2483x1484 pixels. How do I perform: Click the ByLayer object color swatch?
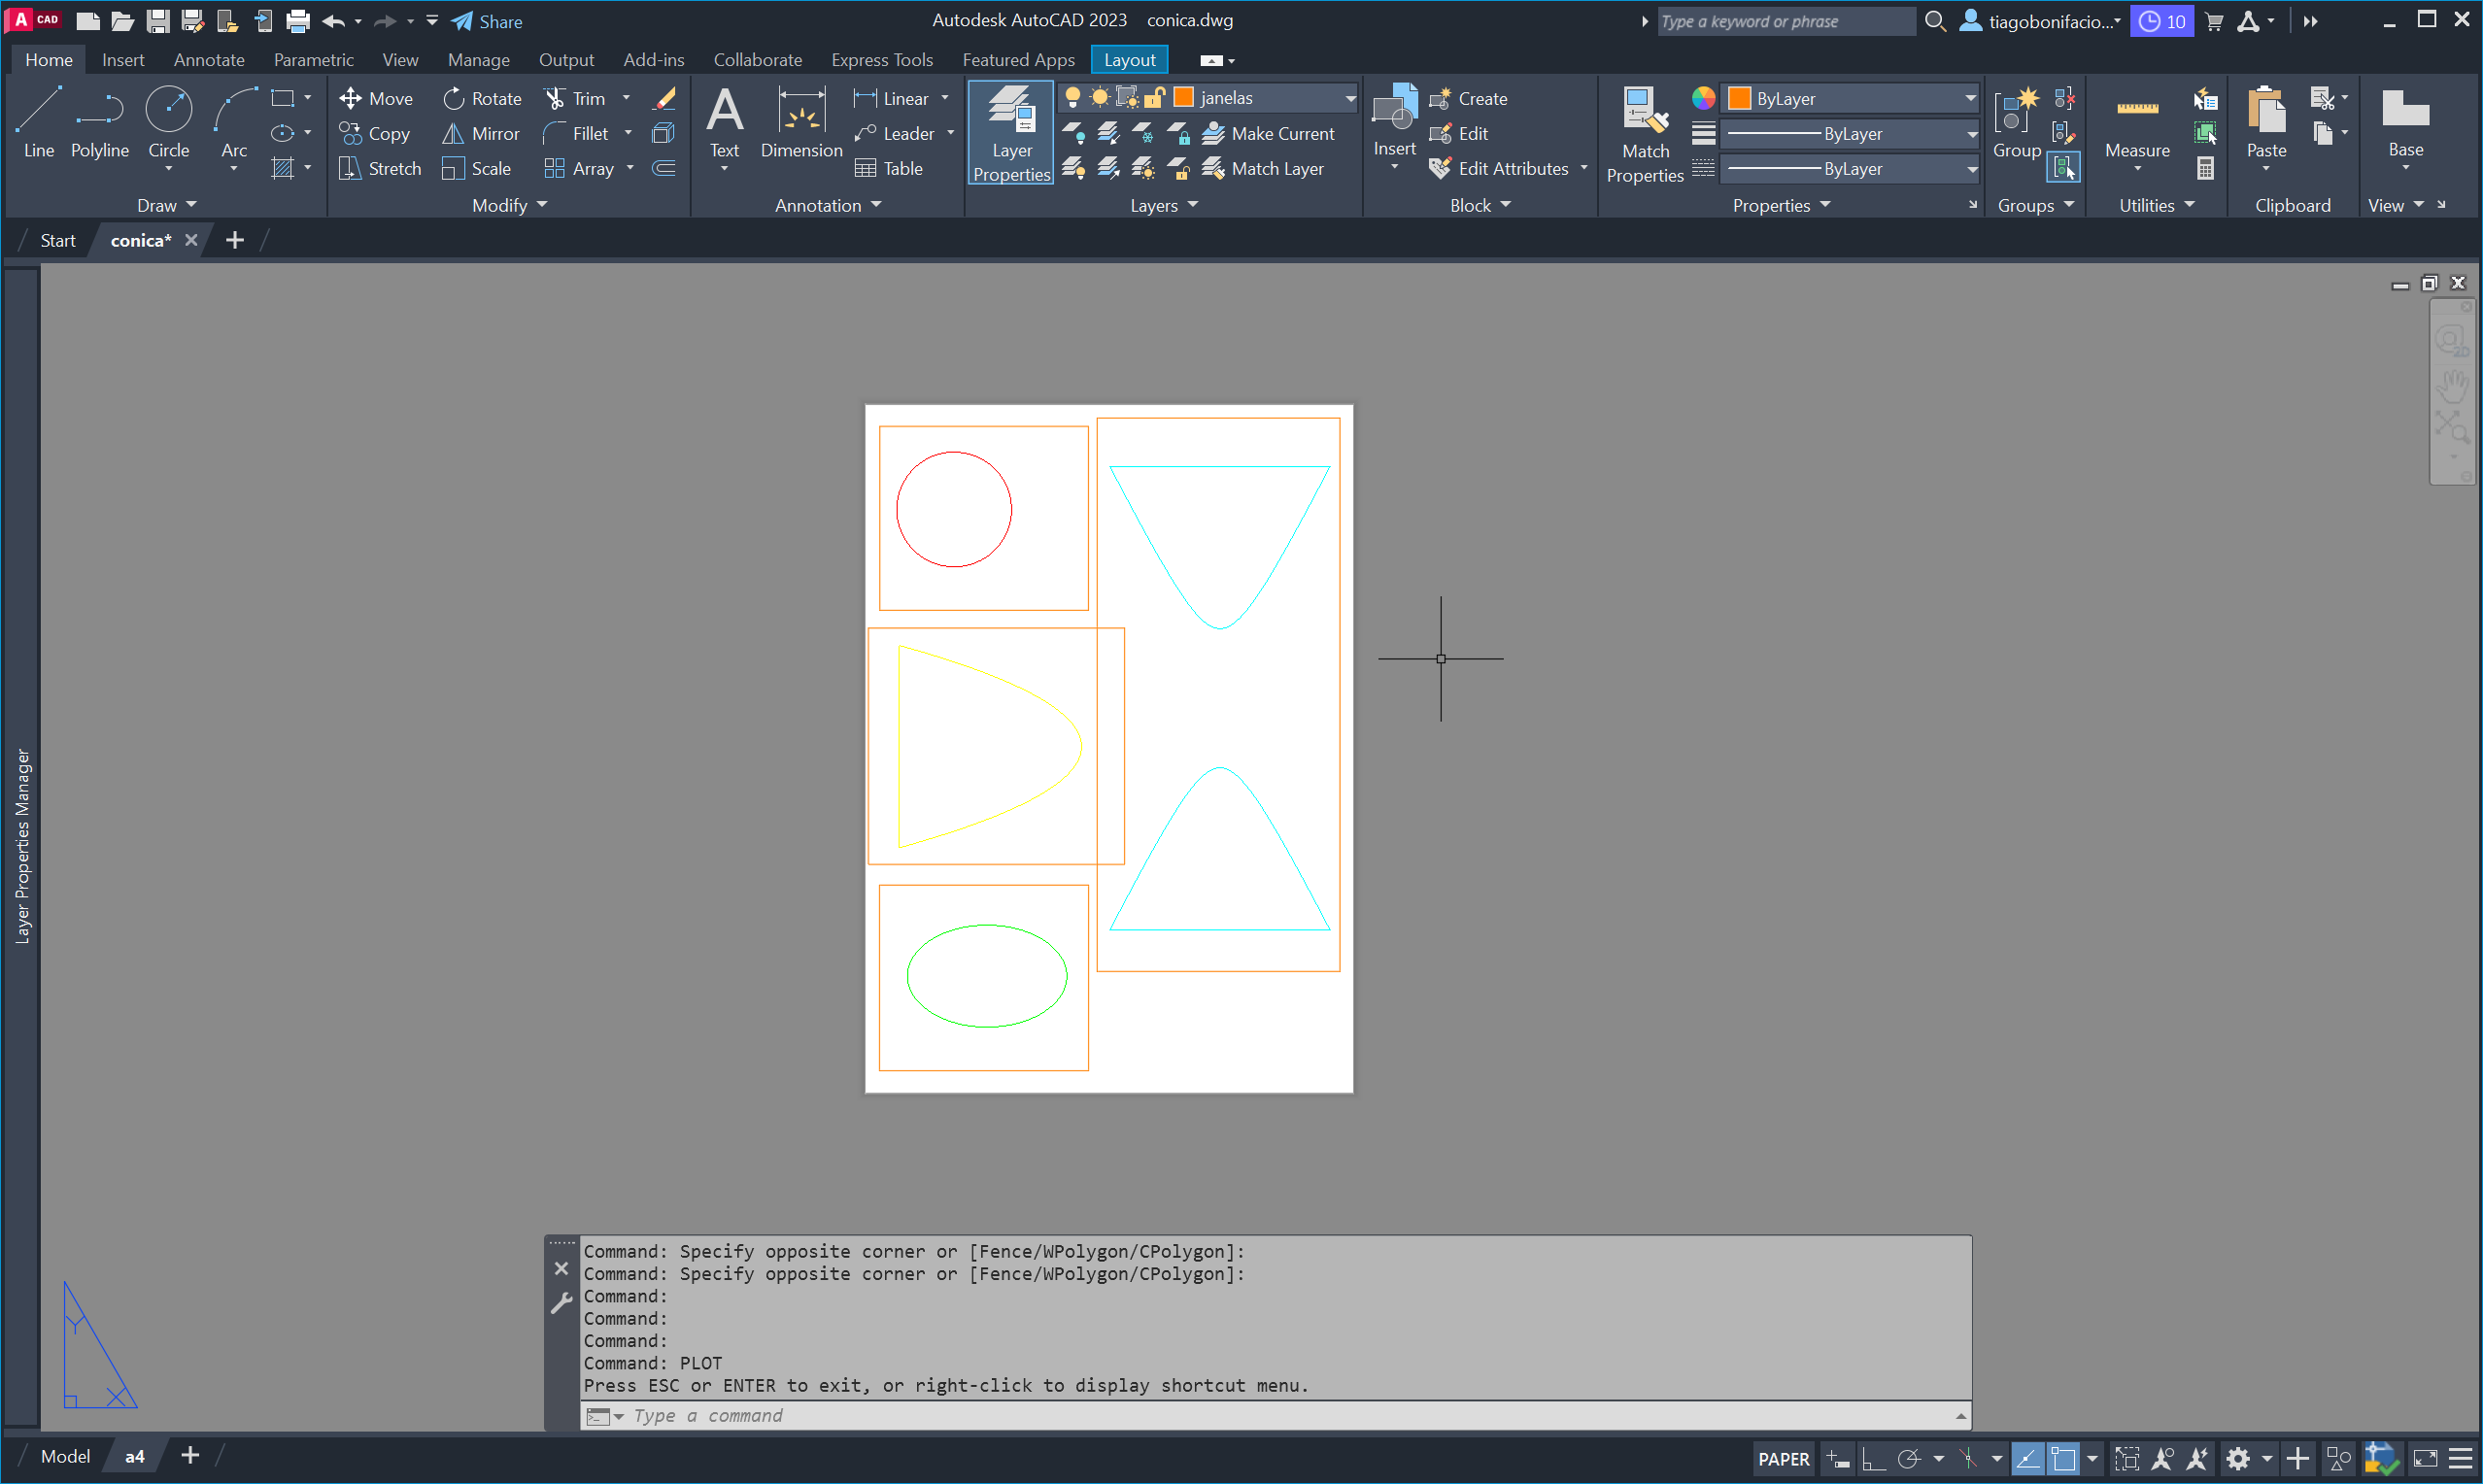click(x=1739, y=98)
